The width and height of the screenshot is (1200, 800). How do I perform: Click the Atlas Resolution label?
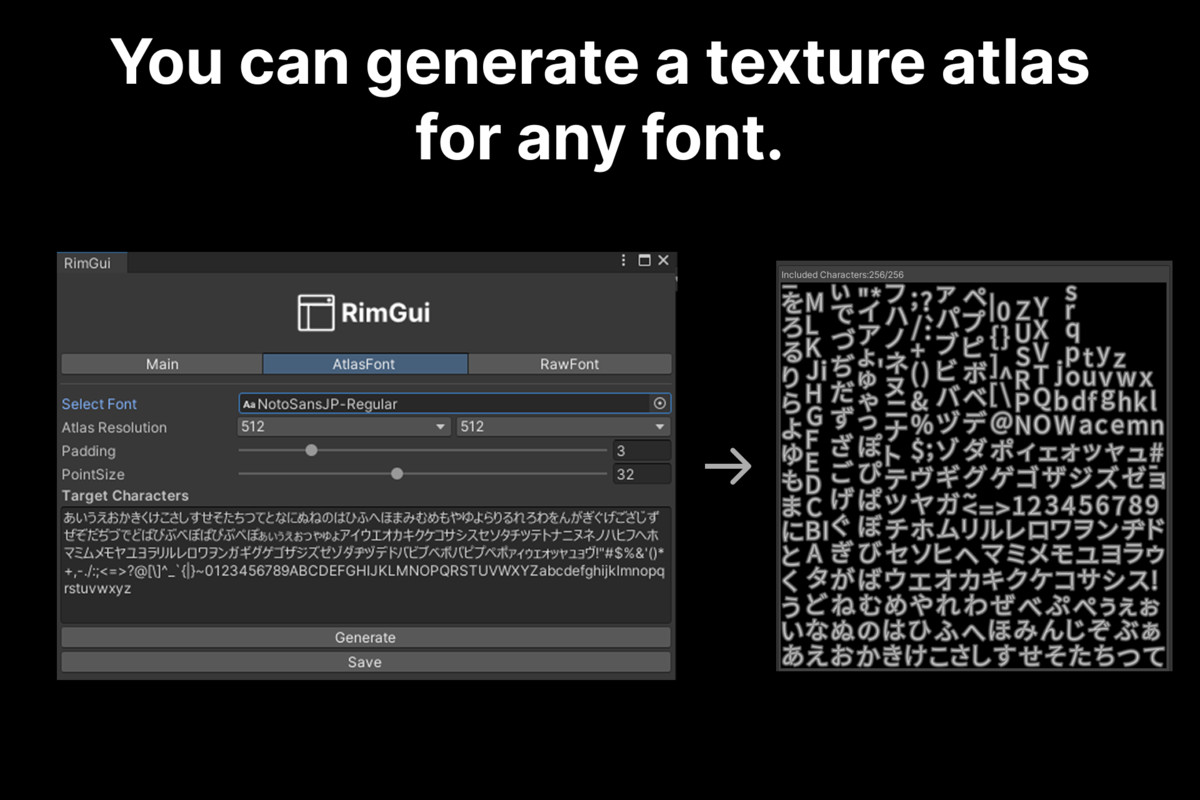[114, 427]
